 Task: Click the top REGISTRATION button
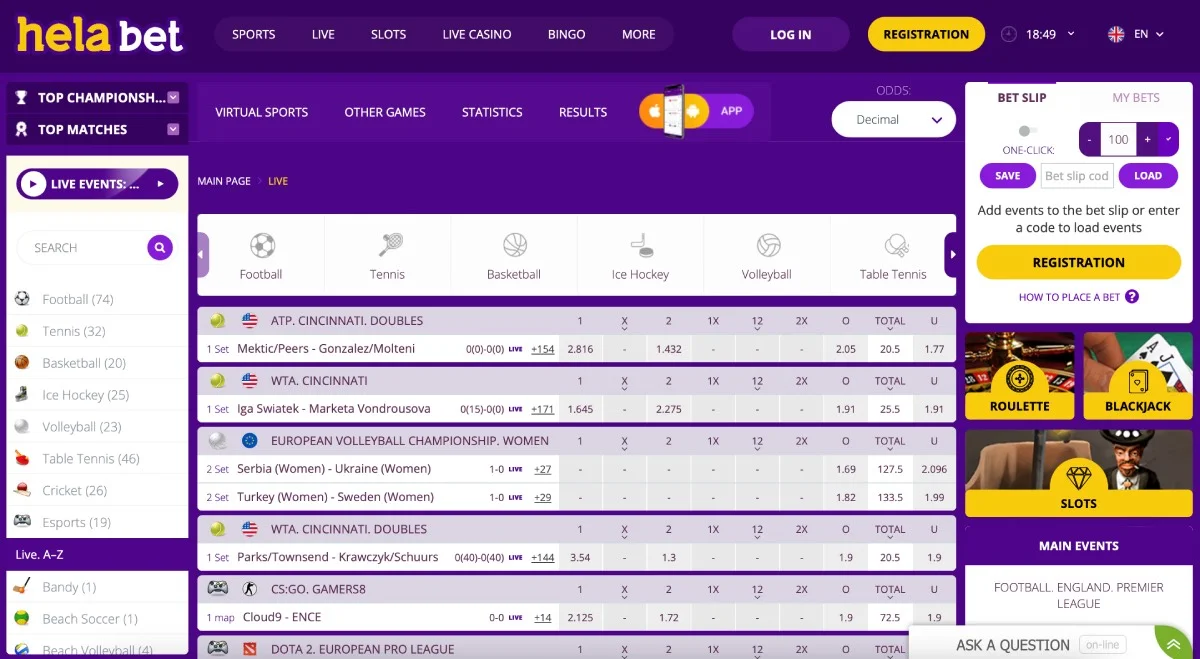926,34
